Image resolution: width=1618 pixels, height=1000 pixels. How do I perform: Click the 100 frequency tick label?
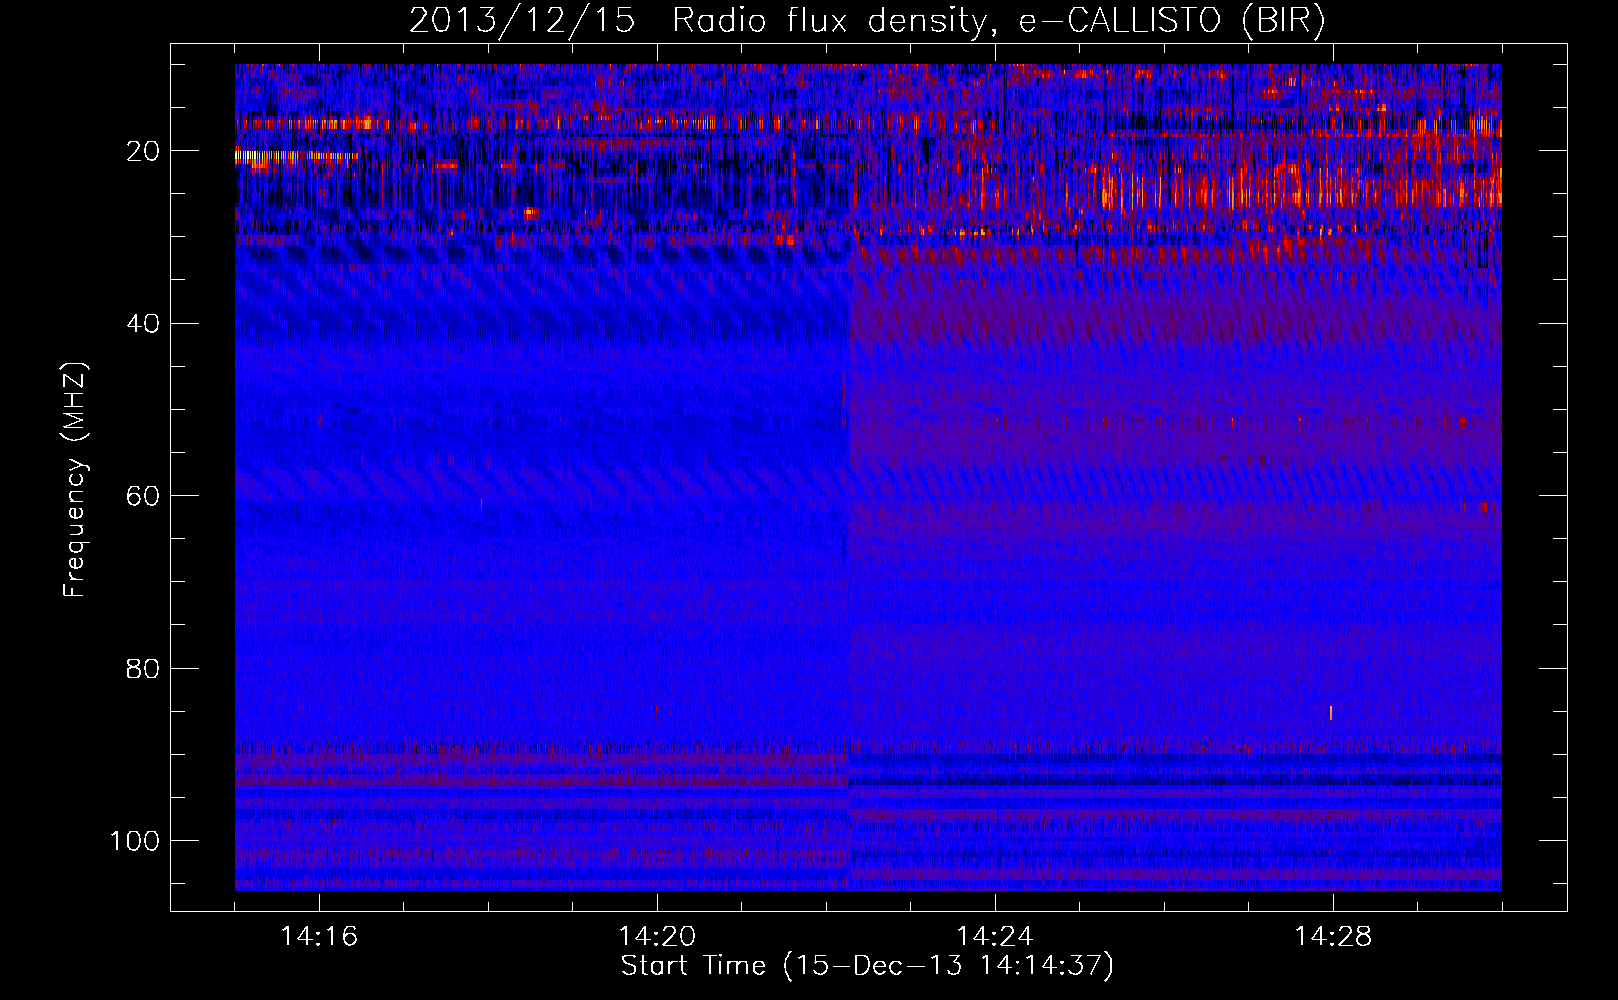135,841
